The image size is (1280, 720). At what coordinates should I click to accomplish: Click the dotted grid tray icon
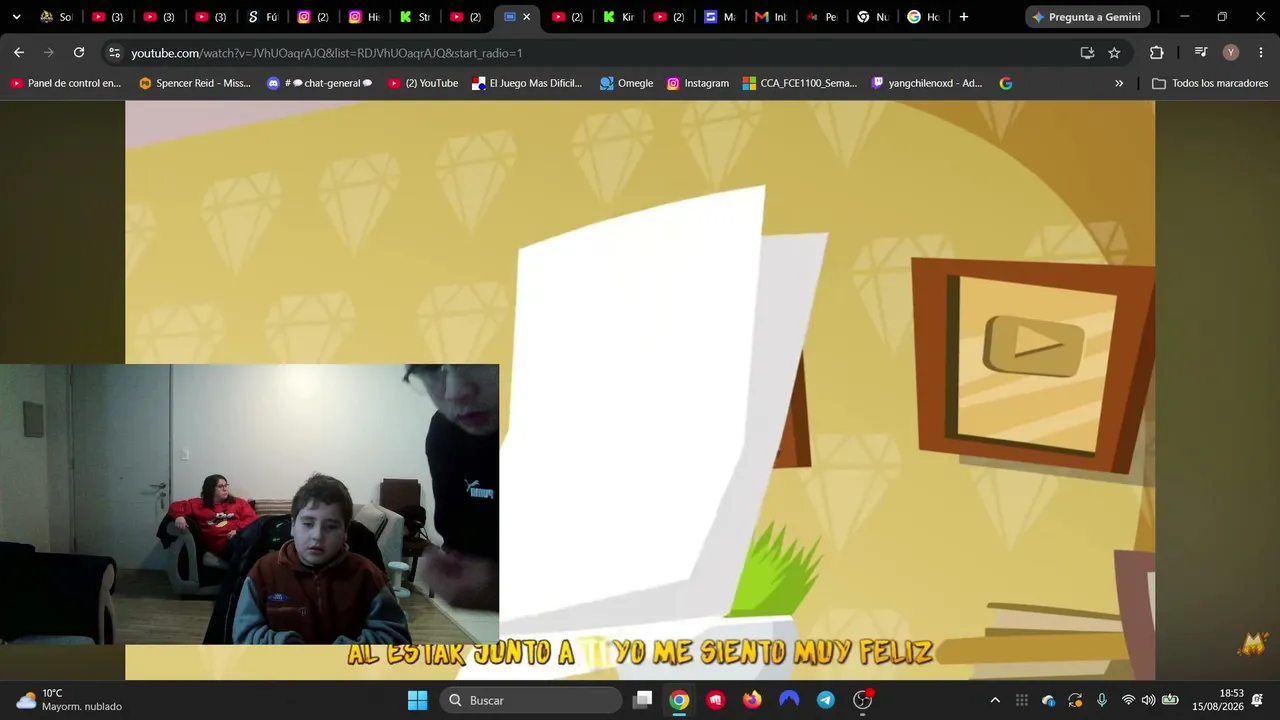coord(1022,700)
